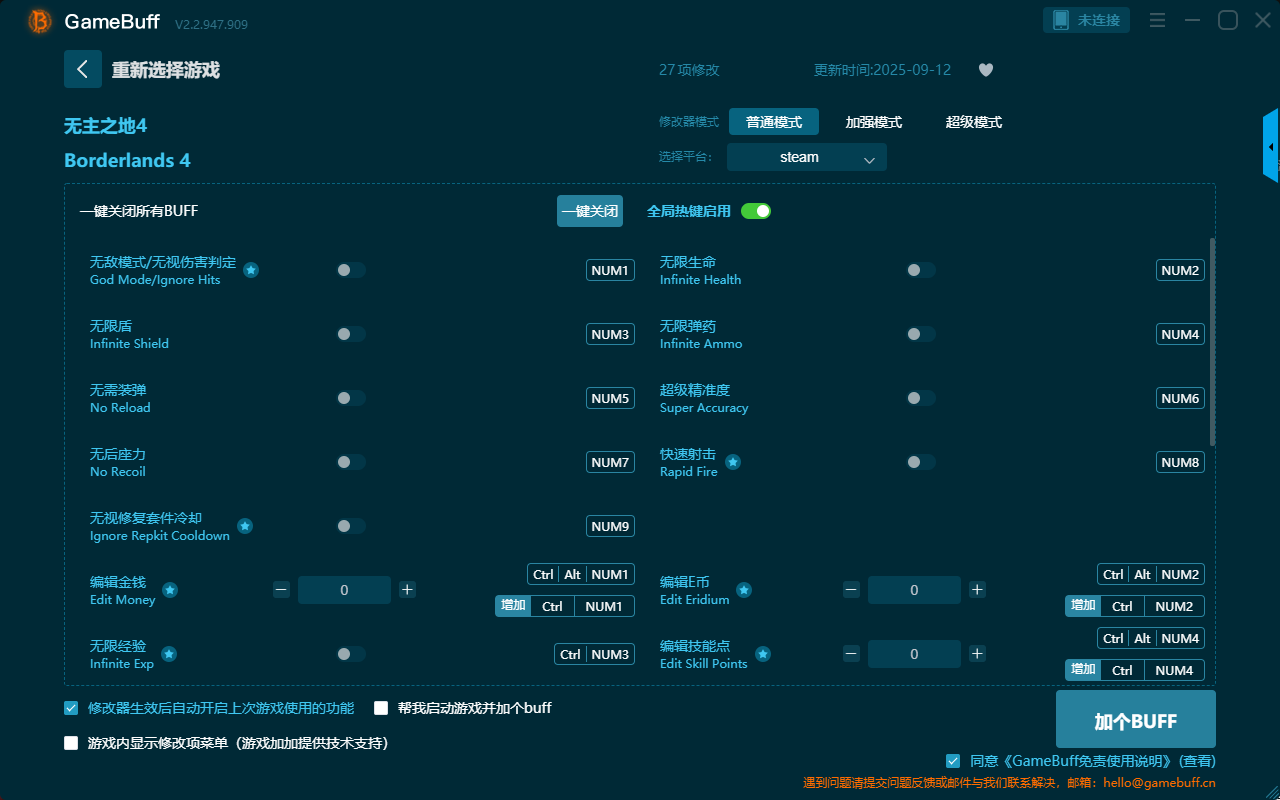Click star icon next to Ignore Repkit Cooldown

[x=245, y=526]
